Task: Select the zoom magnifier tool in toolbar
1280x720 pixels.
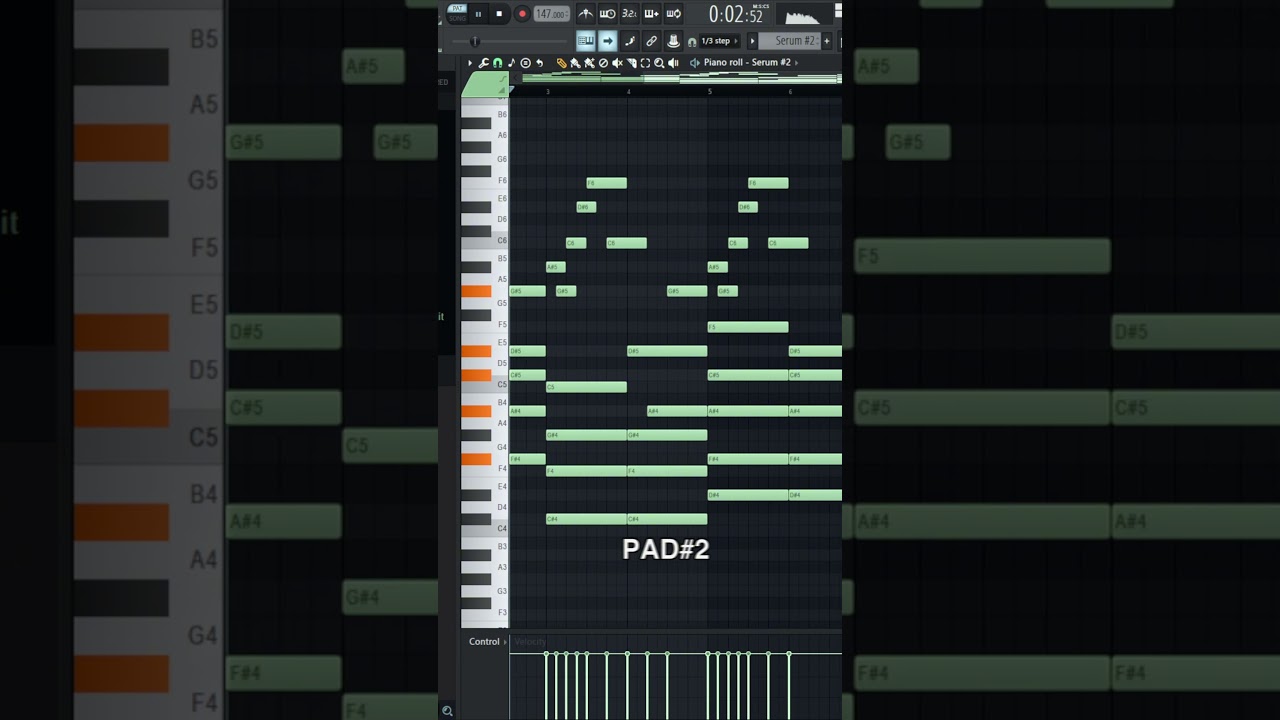Action: pos(659,63)
